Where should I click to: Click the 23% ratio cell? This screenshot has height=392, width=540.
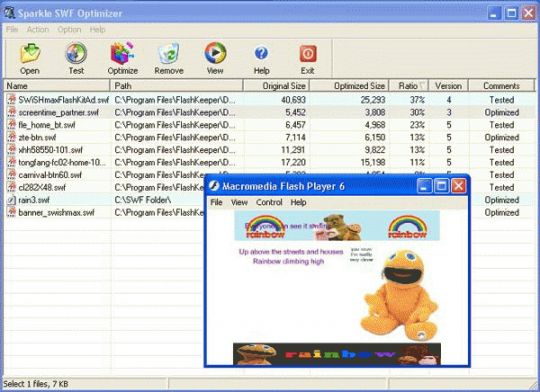tap(417, 125)
